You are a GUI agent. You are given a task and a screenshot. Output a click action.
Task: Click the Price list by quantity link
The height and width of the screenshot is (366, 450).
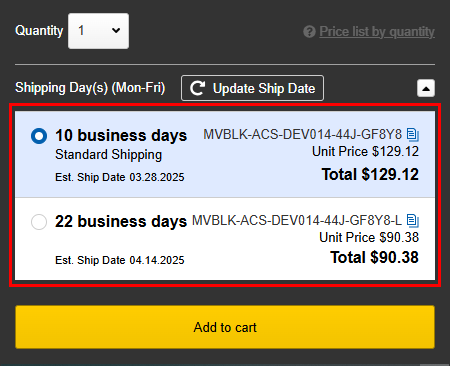(377, 32)
